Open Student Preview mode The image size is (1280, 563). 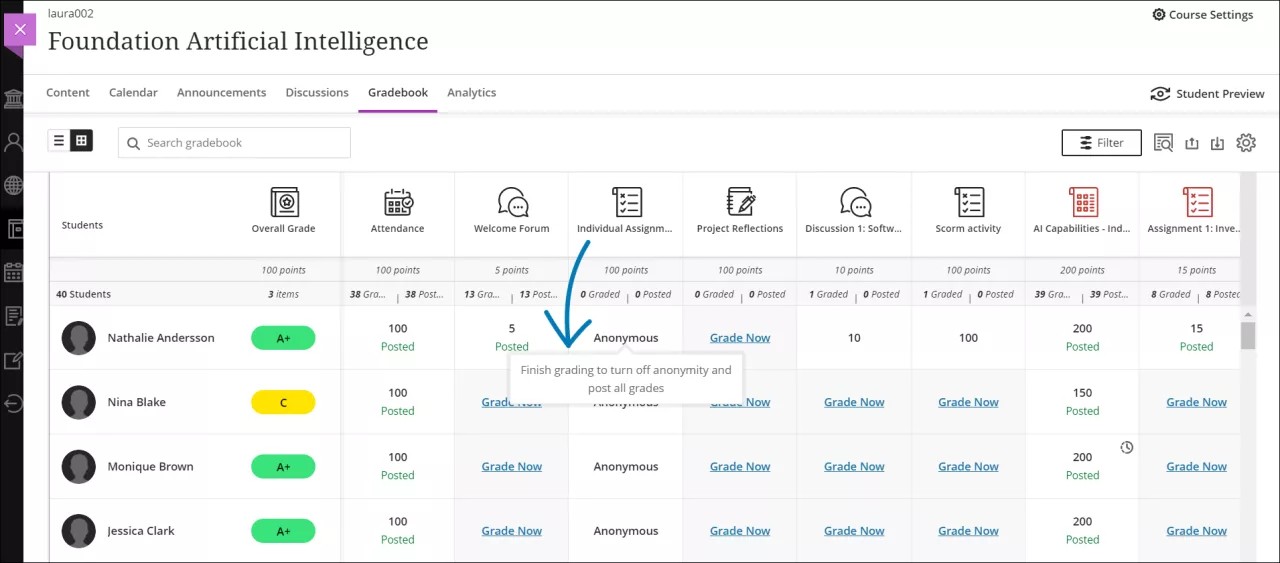click(x=1207, y=94)
